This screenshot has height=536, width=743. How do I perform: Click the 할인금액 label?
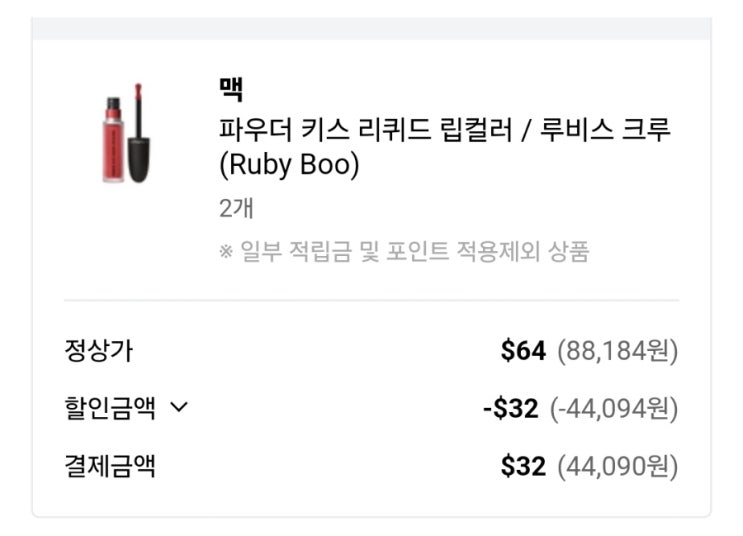pyautogui.click(x=108, y=408)
